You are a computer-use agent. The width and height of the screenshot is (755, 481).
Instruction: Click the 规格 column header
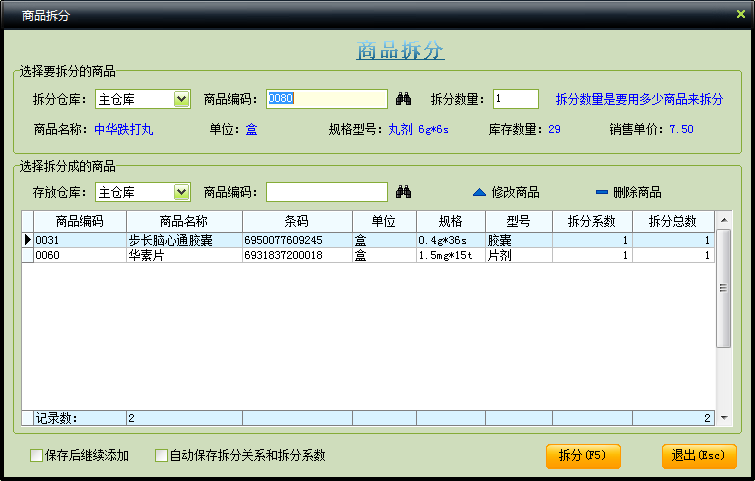451,221
